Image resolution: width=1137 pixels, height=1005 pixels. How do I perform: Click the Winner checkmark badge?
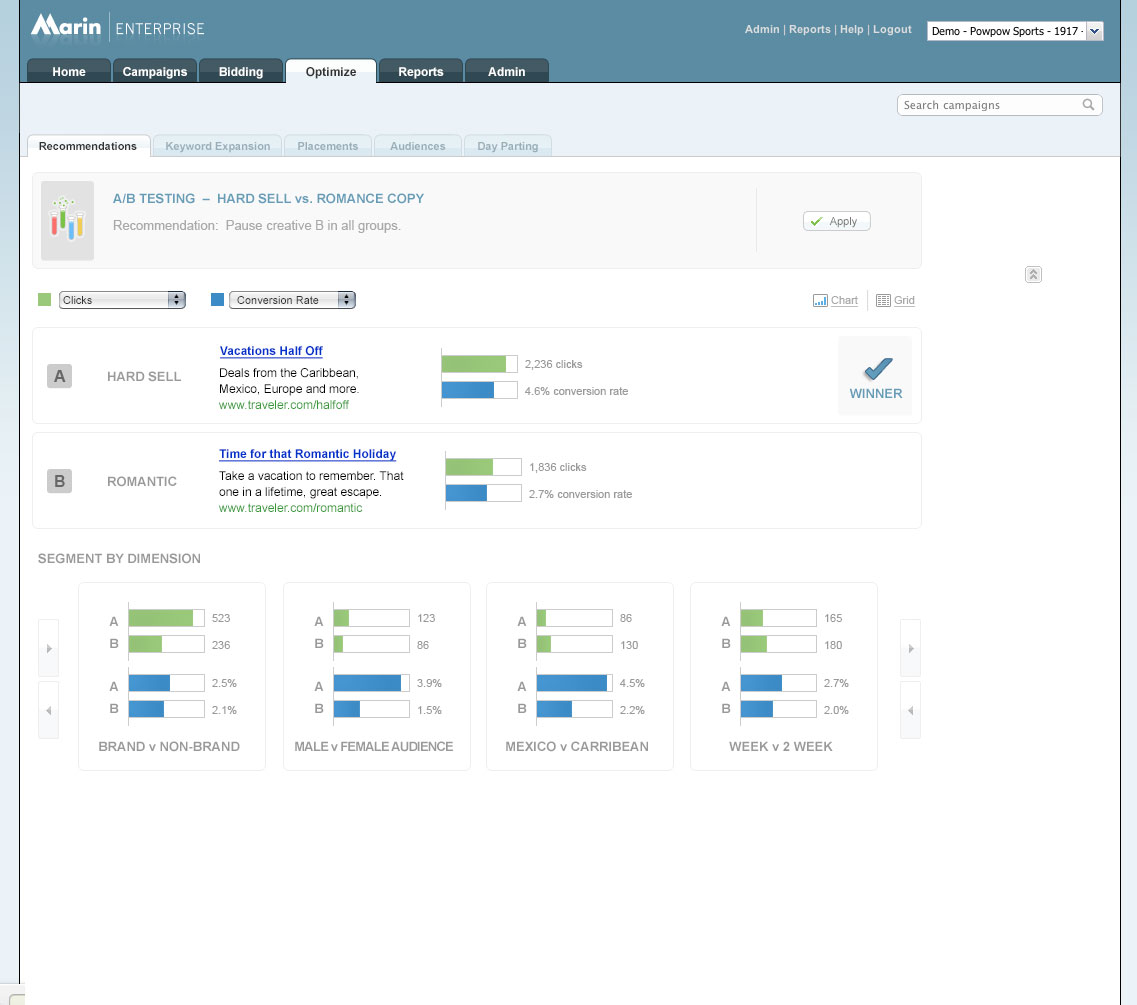click(875, 376)
